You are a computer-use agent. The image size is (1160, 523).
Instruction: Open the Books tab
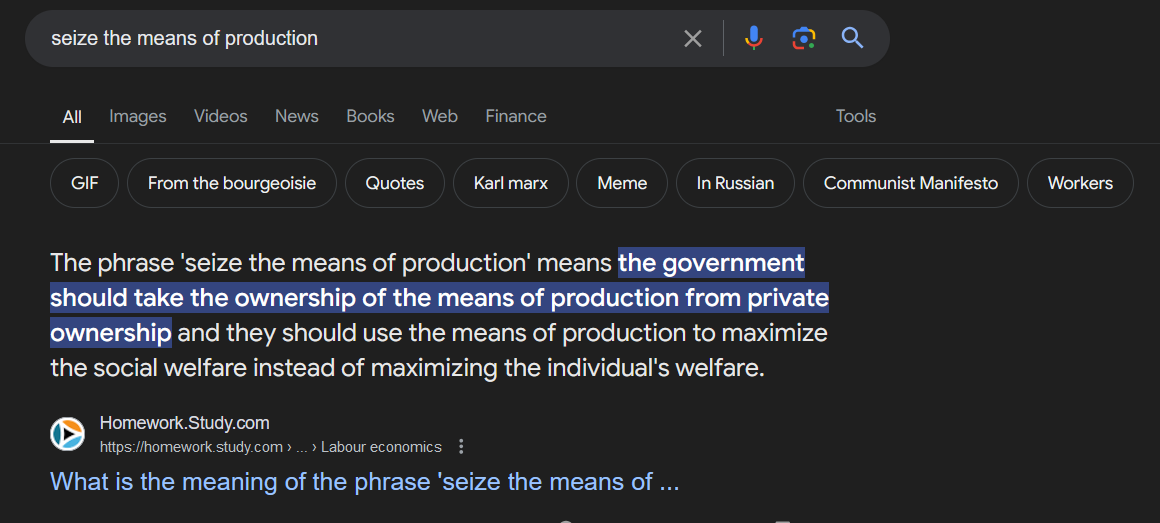[x=370, y=116]
